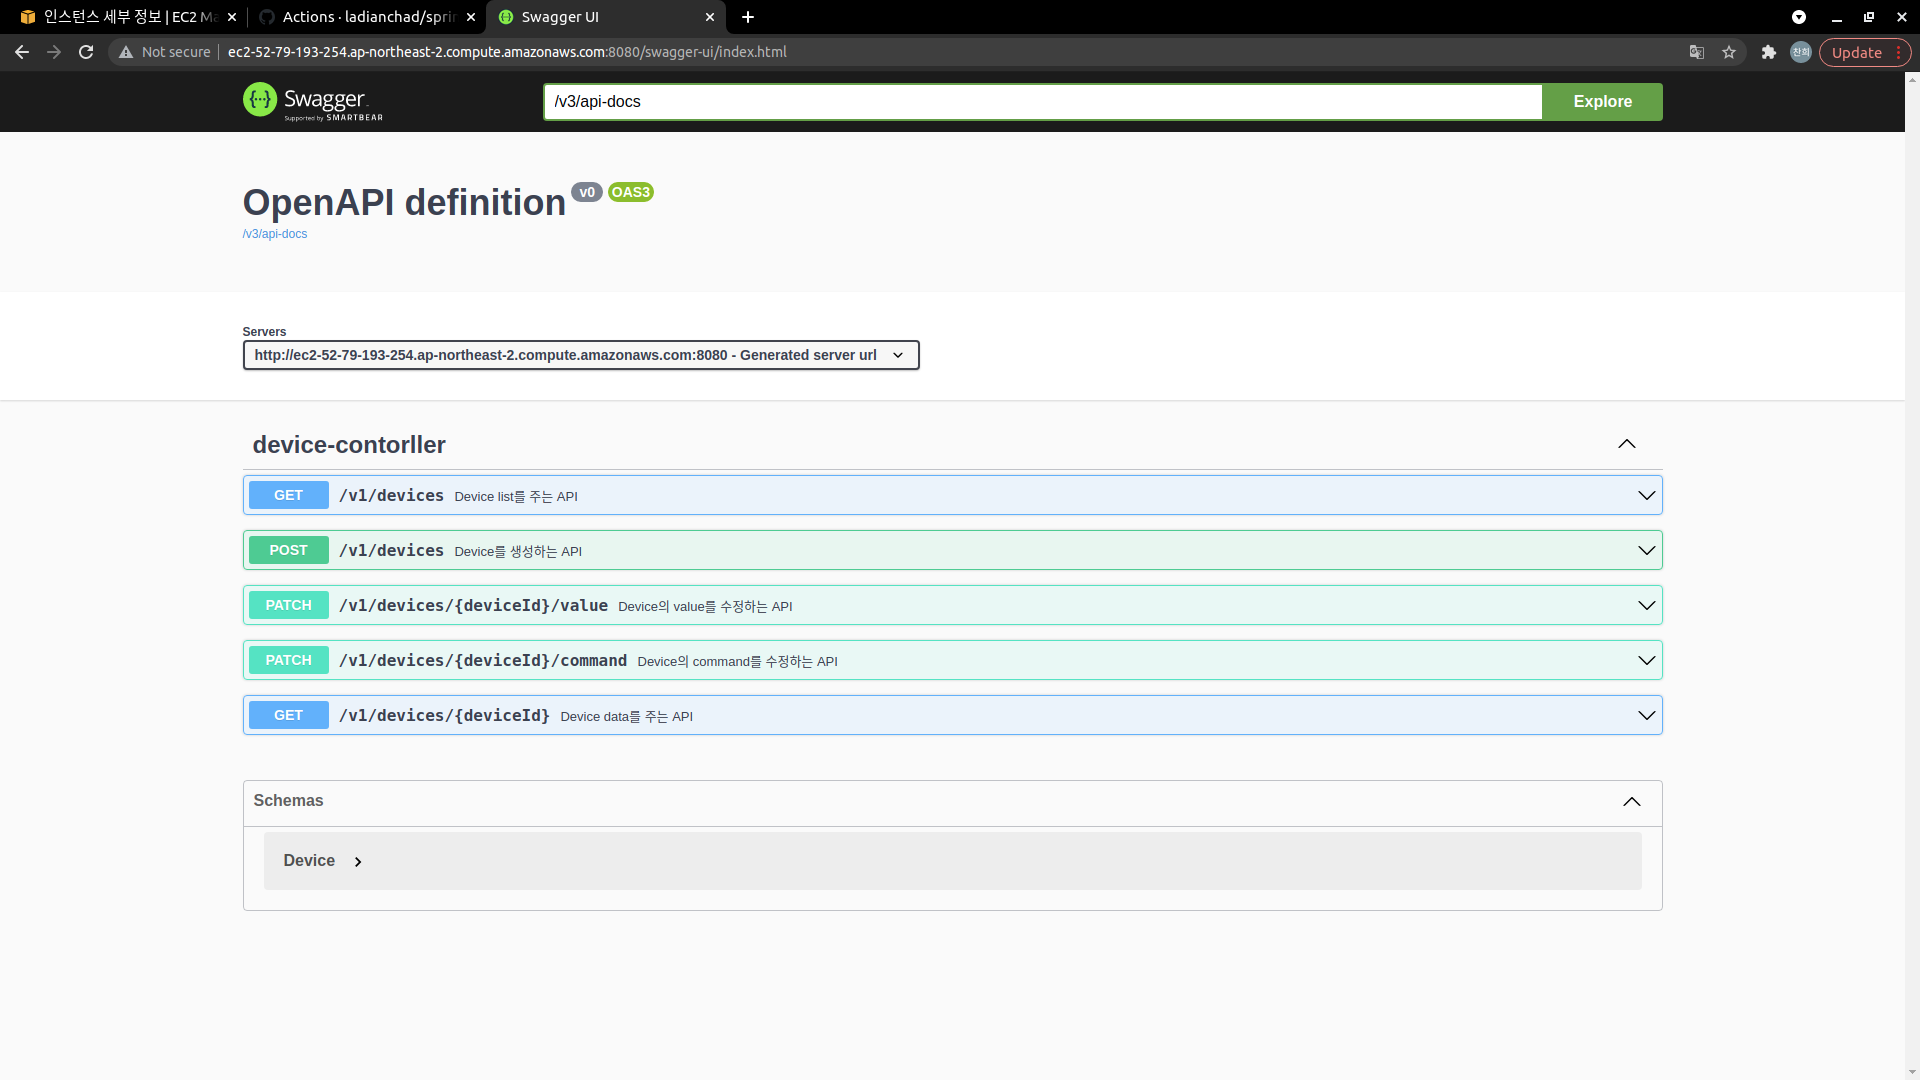Open the /v3/api-docs link under title
This screenshot has width=1920, height=1080.
coord(275,234)
